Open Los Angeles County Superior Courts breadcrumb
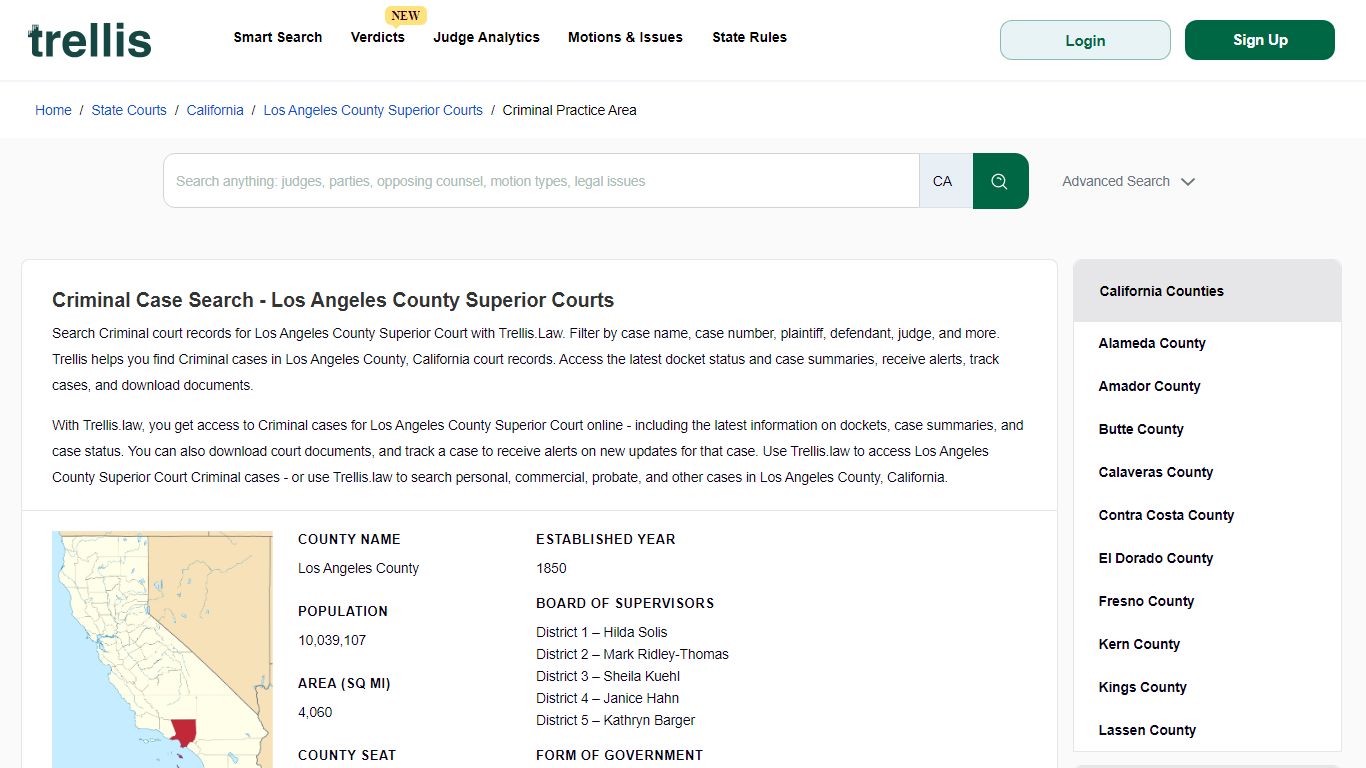 tap(373, 110)
